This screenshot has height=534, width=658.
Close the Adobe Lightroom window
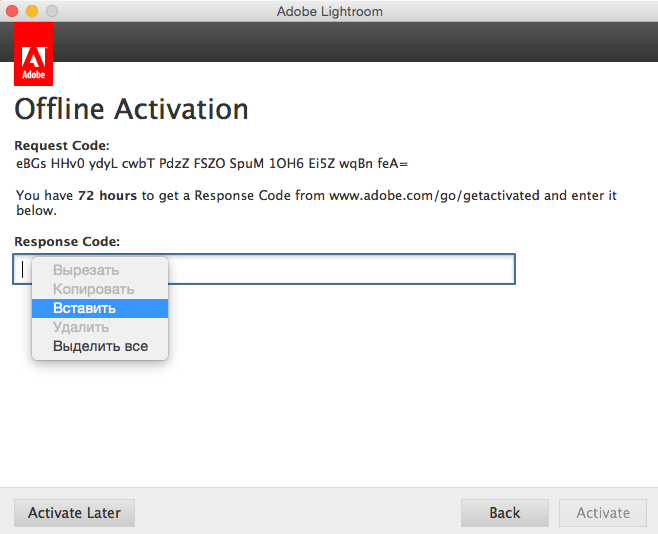12,11
